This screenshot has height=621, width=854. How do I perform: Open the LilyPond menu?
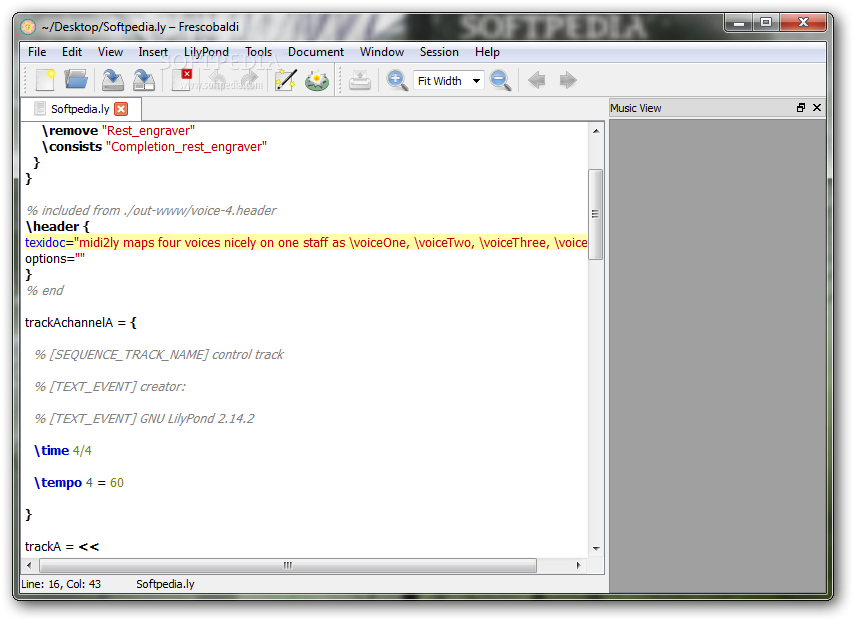point(206,52)
